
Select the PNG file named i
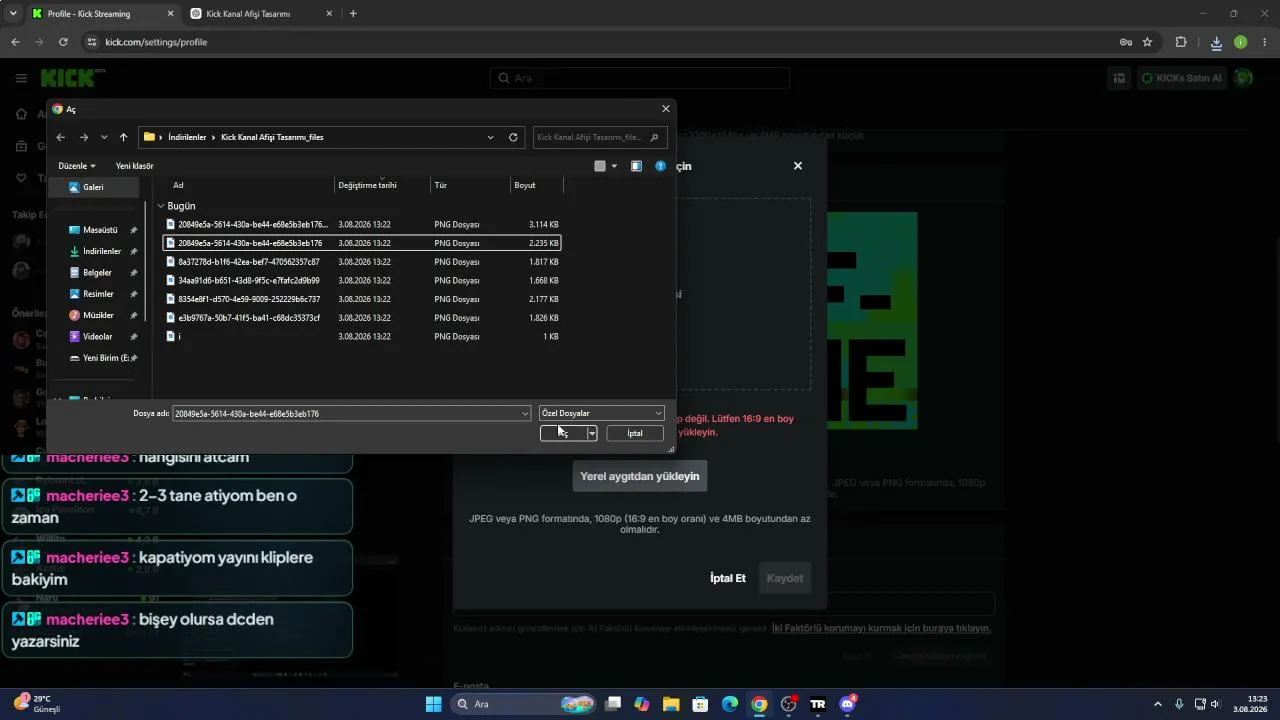point(362,337)
